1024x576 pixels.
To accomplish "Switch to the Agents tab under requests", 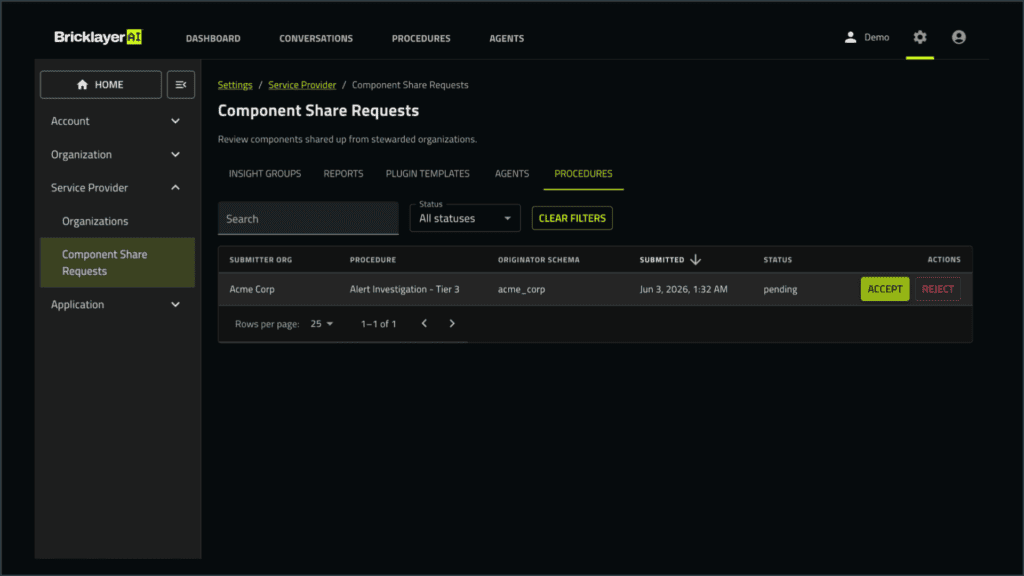I will (512, 174).
